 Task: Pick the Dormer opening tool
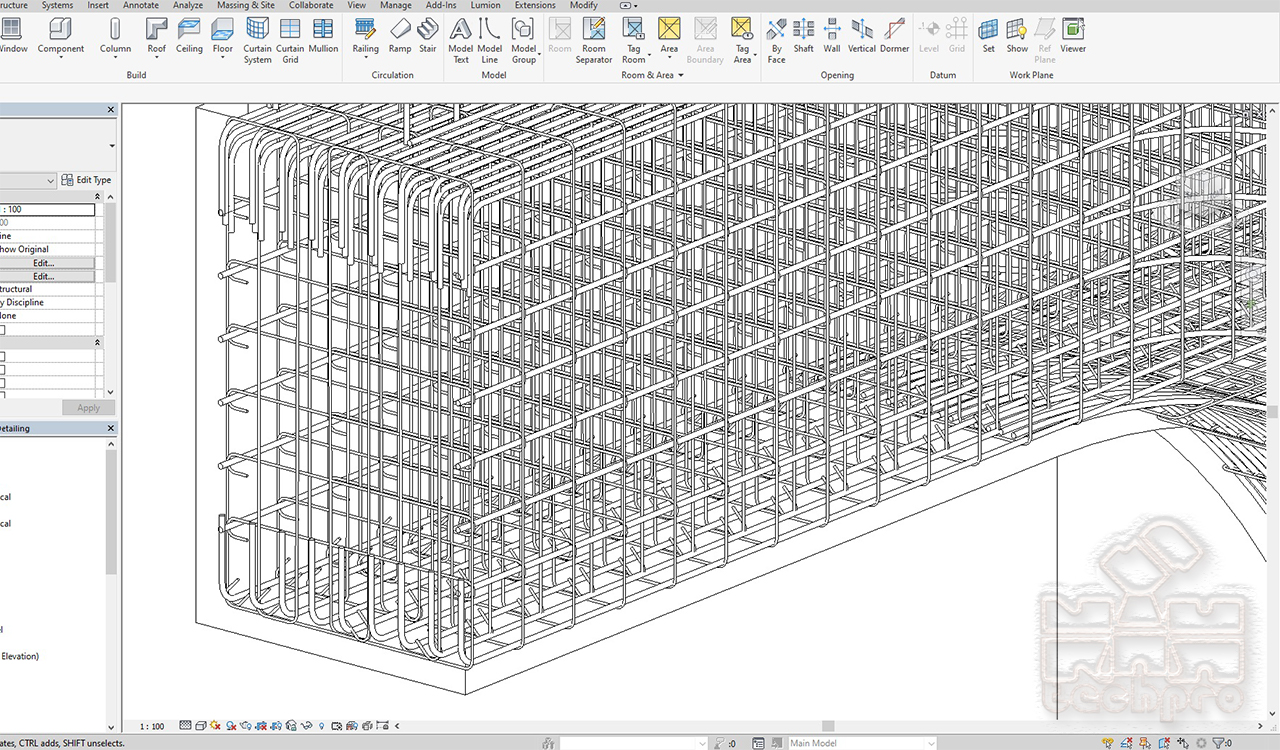pos(895,35)
